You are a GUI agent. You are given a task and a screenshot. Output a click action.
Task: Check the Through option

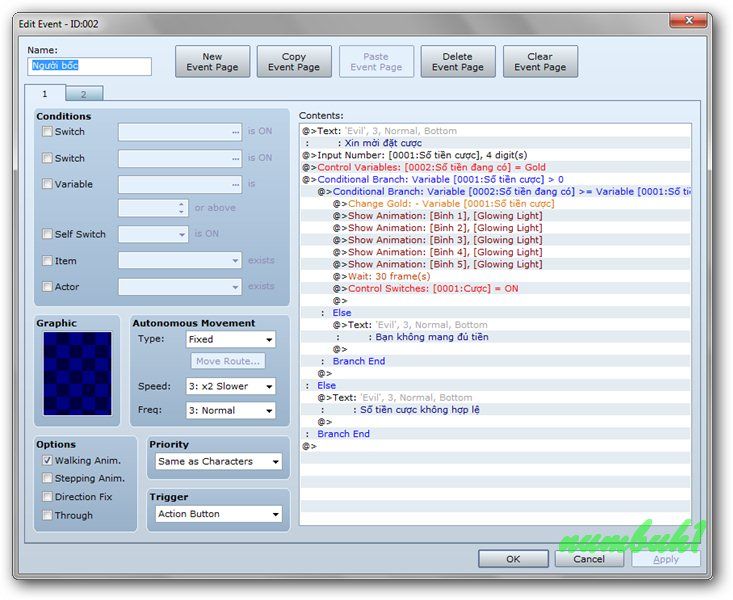pyautogui.click(x=47, y=515)
